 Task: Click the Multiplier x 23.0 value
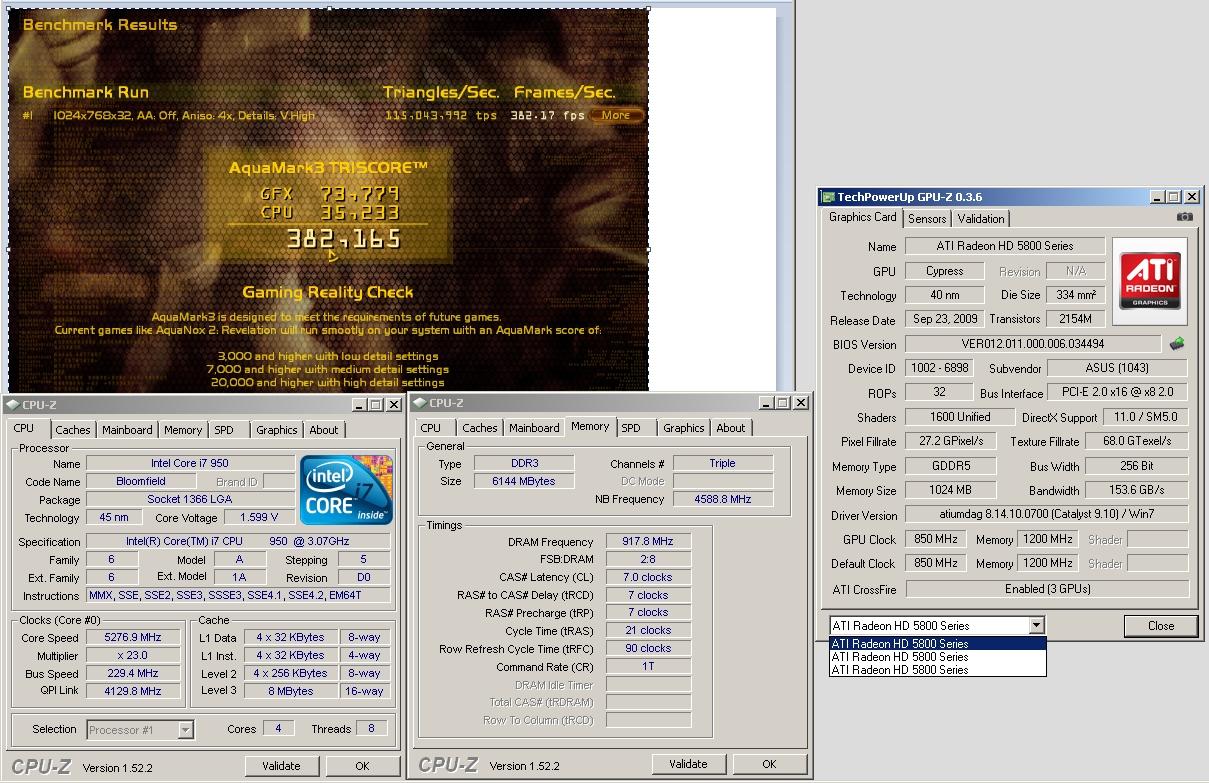133,656
